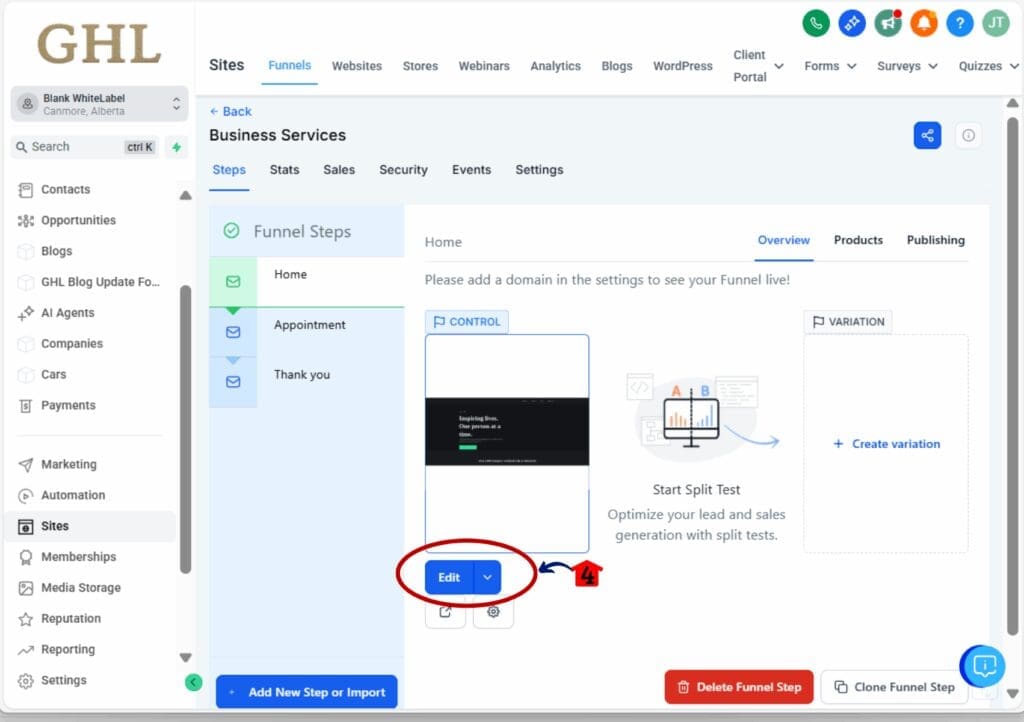This screenshot has height=722, width=1024.
Task: Click the blue share funnel icon
Action: click(927, 136)
